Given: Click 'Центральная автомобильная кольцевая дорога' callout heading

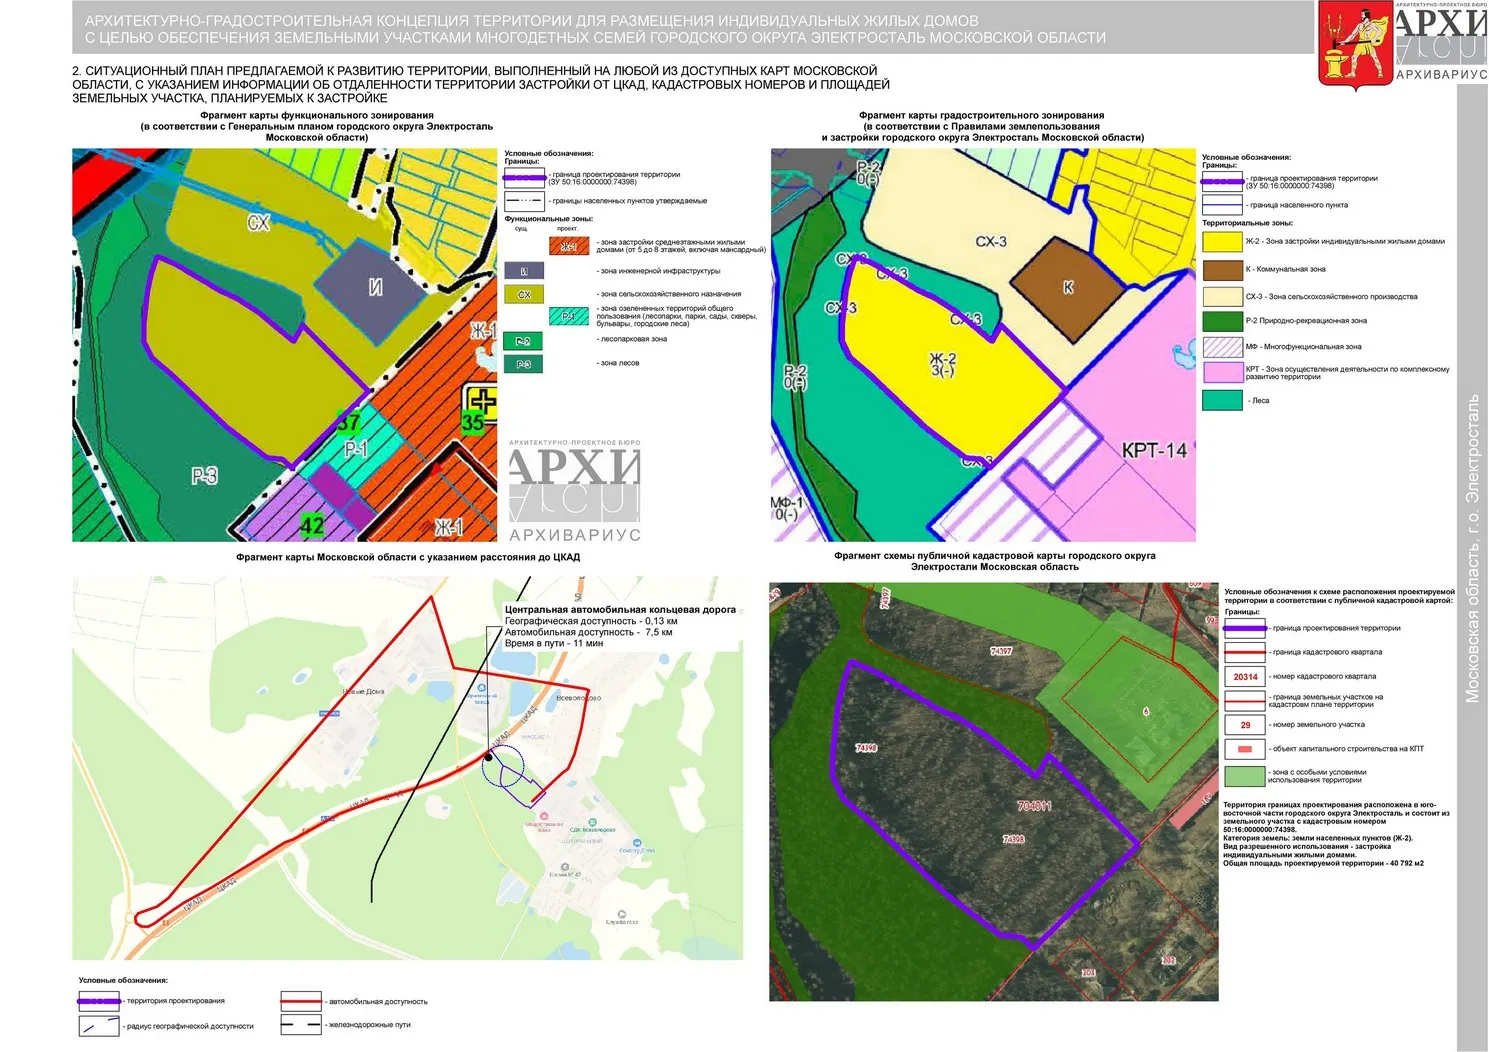Looking at the screenshot, I should (620, 609).
